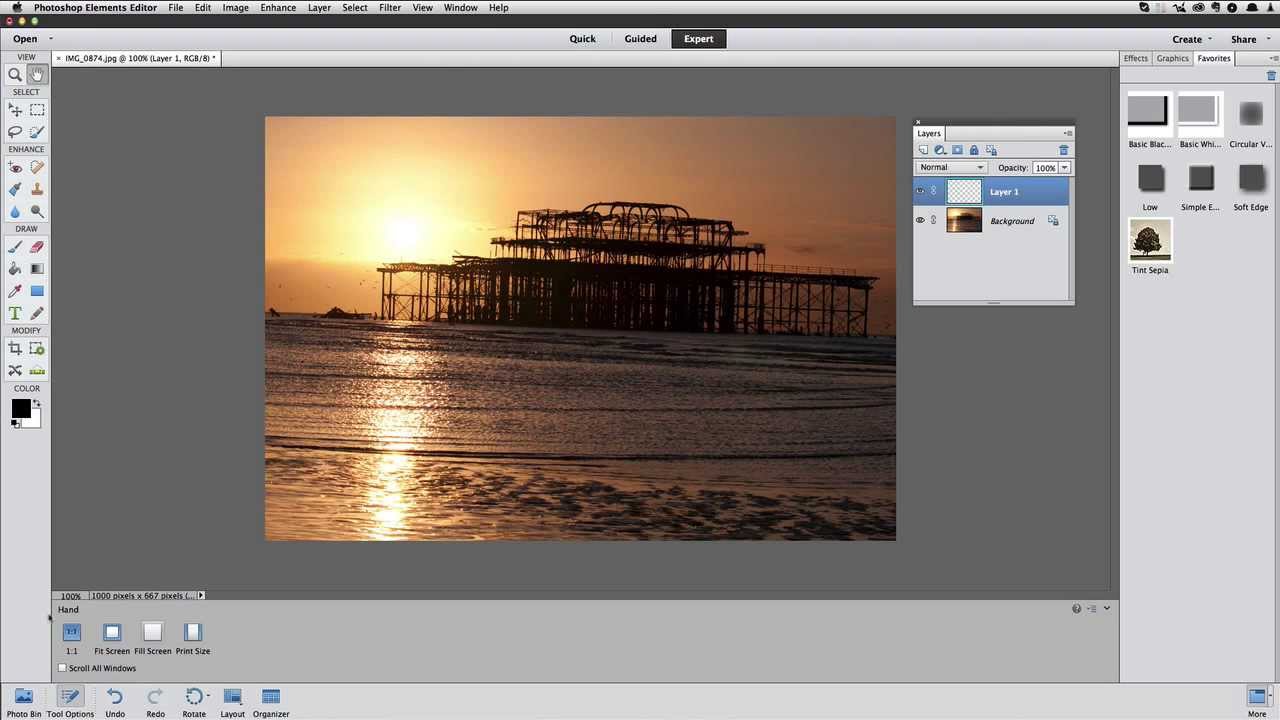Screen dimensions: 1280x720
Task: Switch to Guided editing mode
Action: coord(641,39)
